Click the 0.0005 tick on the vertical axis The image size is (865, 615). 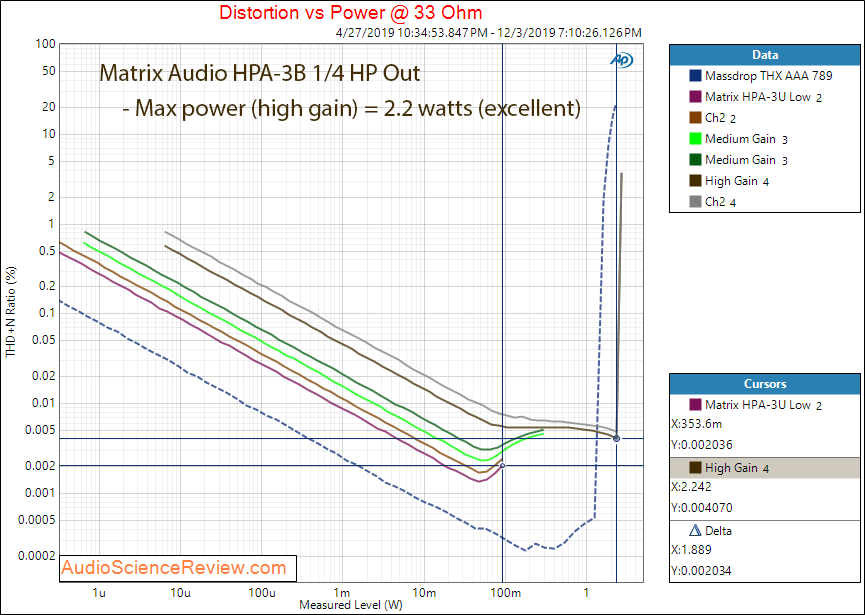[37, 520]
